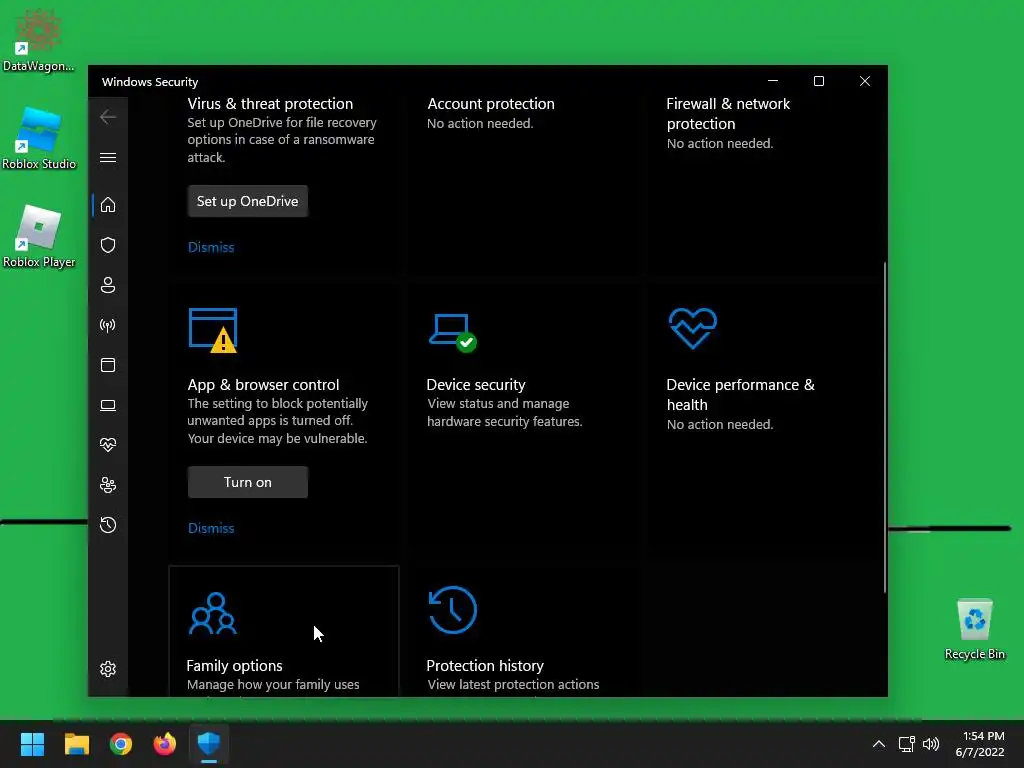Image resolution: width=1024 pixels, height=768 pixels.
Task: Click the back arrow in Windows Security
Action: click(x=108, y=117)
